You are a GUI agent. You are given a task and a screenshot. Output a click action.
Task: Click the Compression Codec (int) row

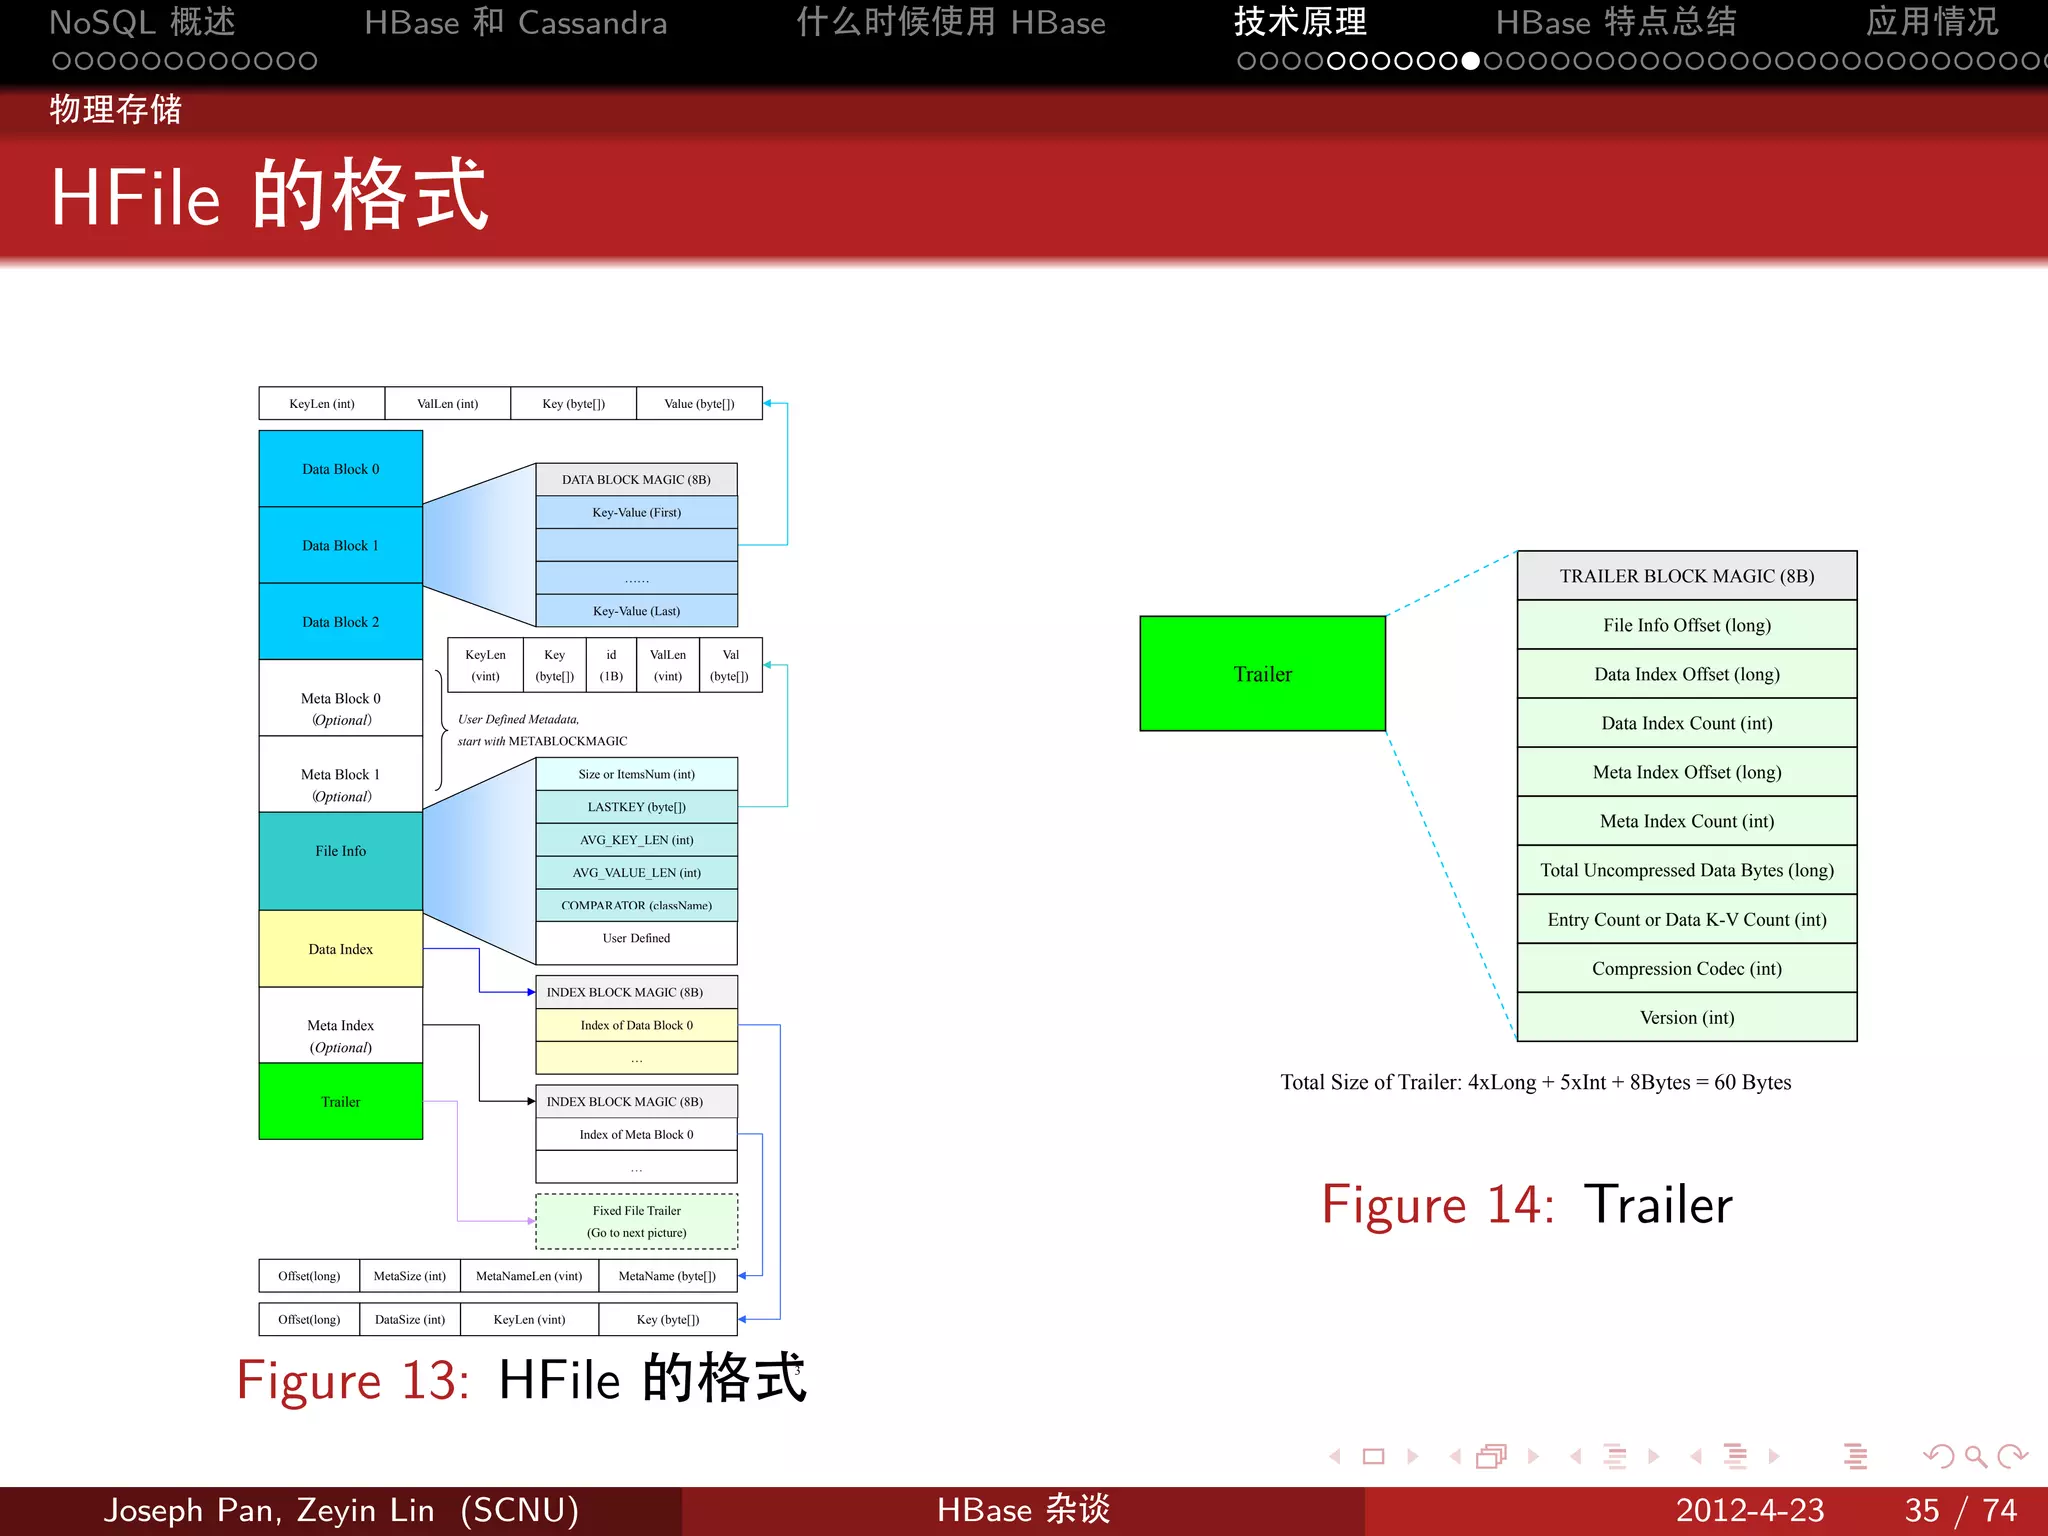pyautogui.click(x=1687, y=968)
